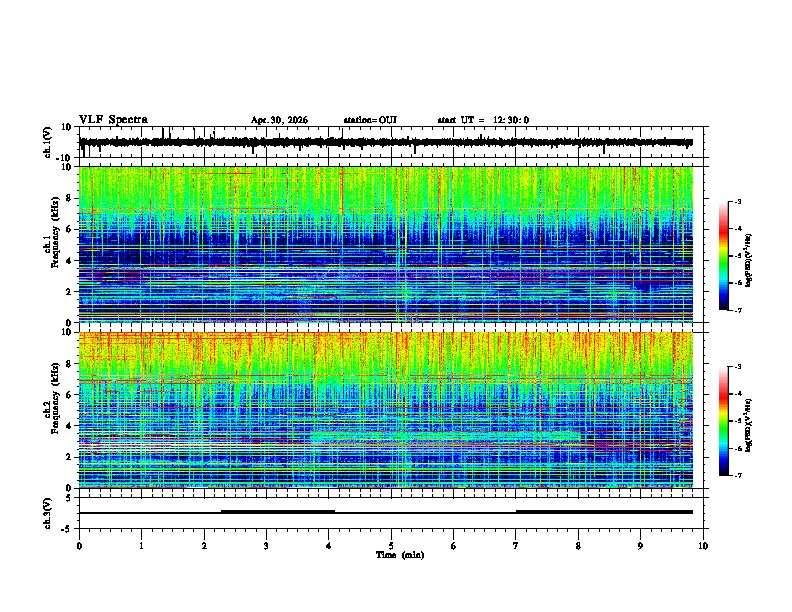Click the 7 minute tick label
The height and width of the screenshot is (612, 792).
516,546
